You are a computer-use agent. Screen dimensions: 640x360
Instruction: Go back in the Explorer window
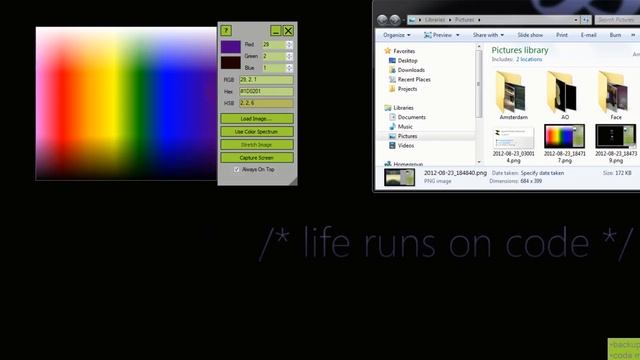[382, 20]
